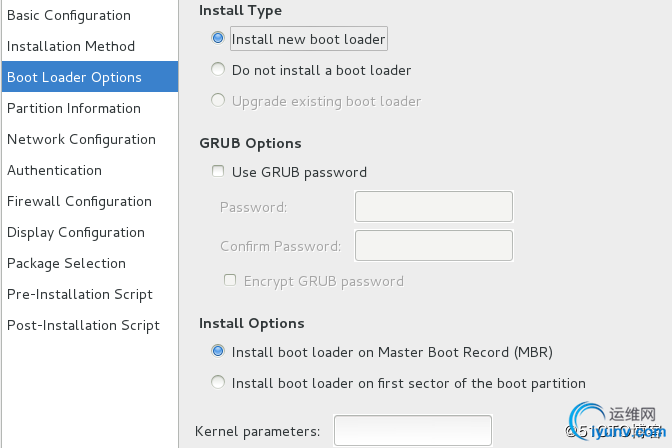Click the Kernel parameters text field

coord(412,431)
